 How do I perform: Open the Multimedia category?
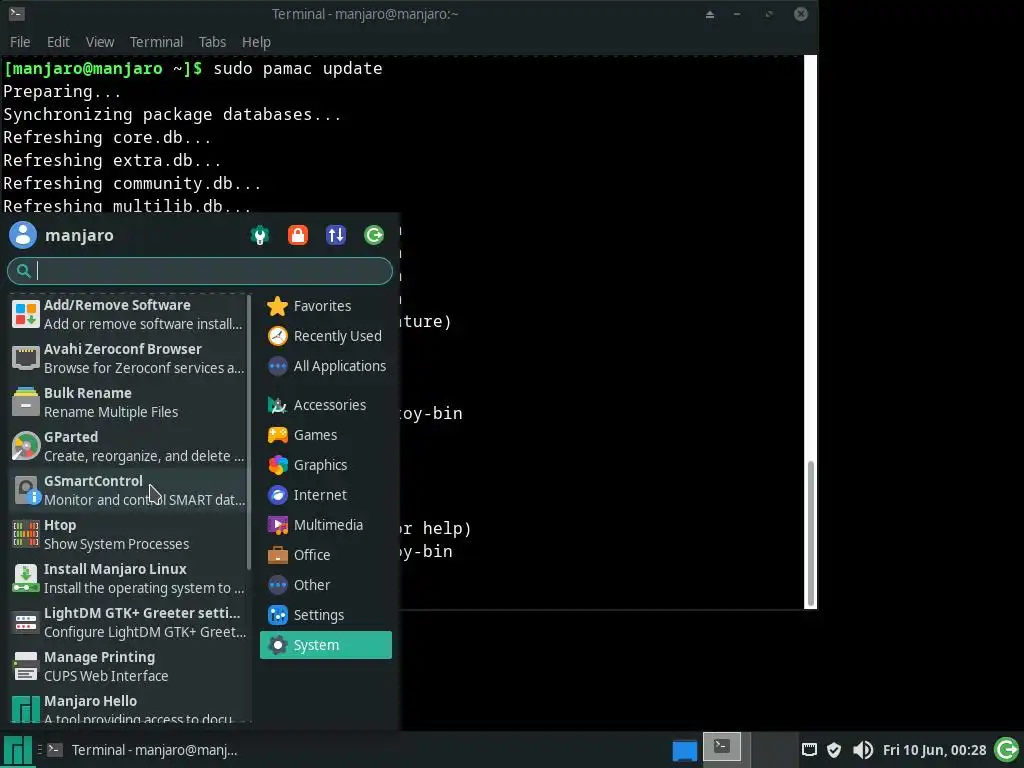point(326,525)
